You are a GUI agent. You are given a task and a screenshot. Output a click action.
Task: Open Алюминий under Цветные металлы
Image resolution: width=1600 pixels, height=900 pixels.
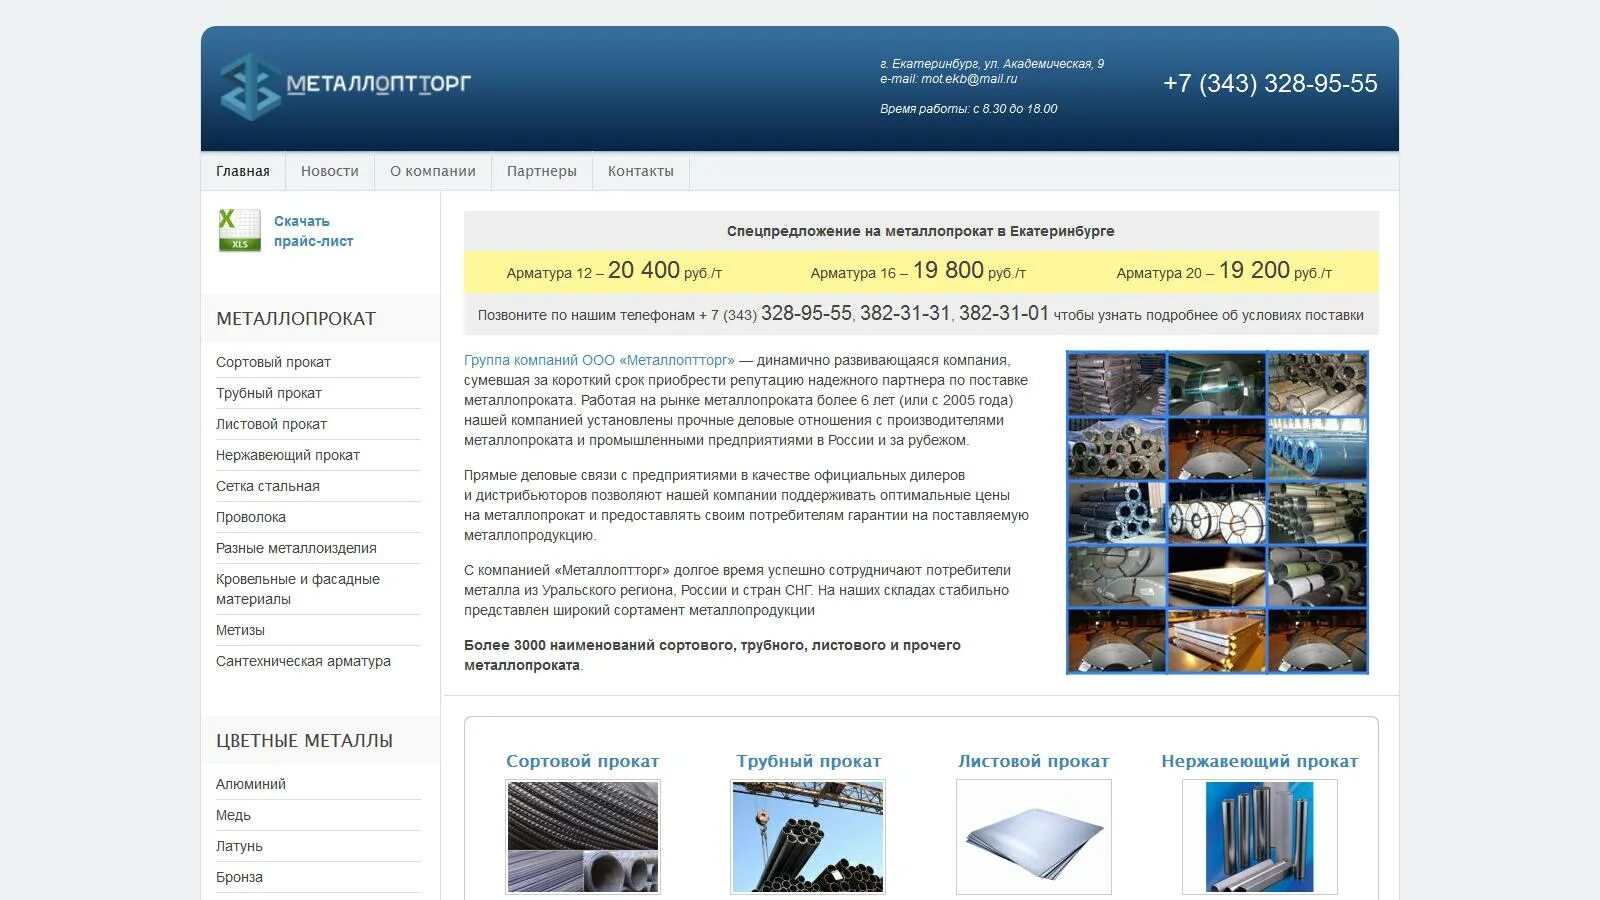(x=251, y=784)
